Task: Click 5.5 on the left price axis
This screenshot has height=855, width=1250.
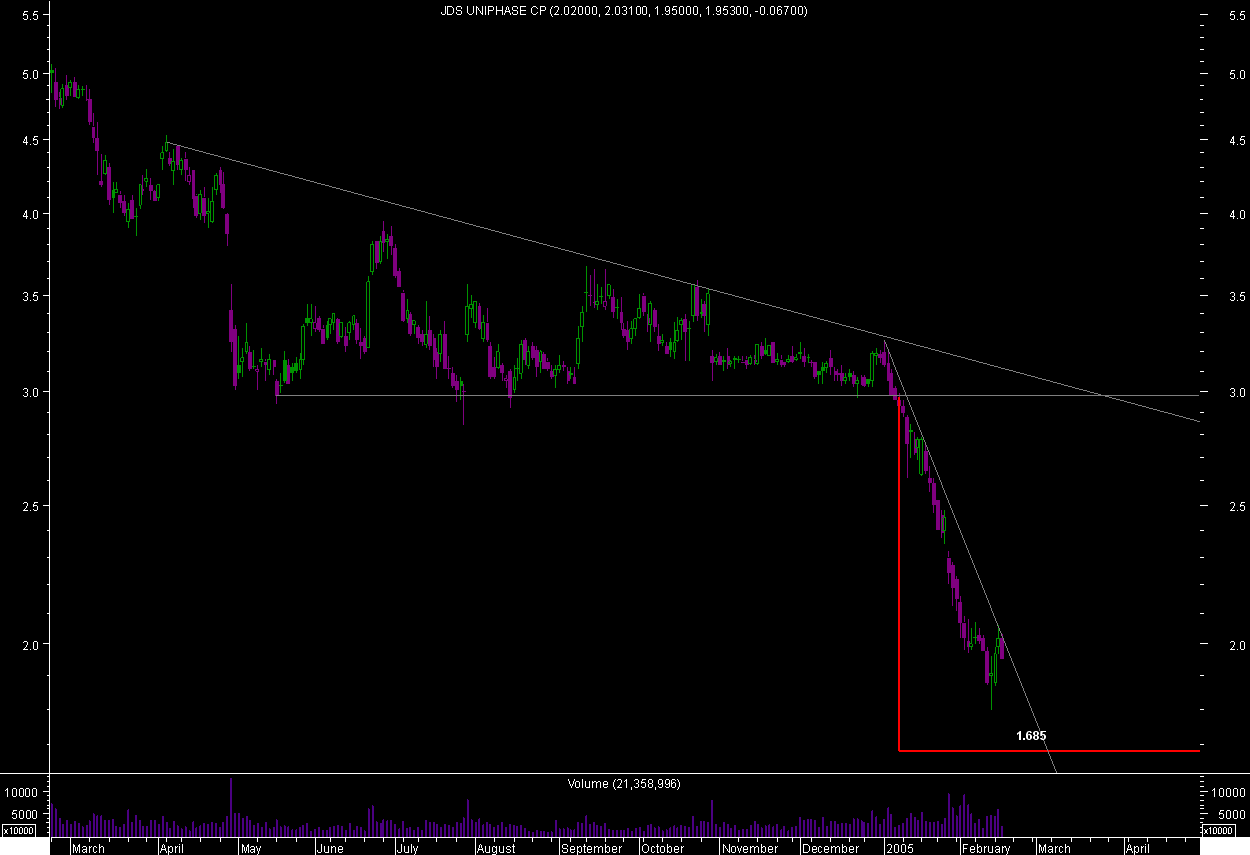Action: point(29,17)
